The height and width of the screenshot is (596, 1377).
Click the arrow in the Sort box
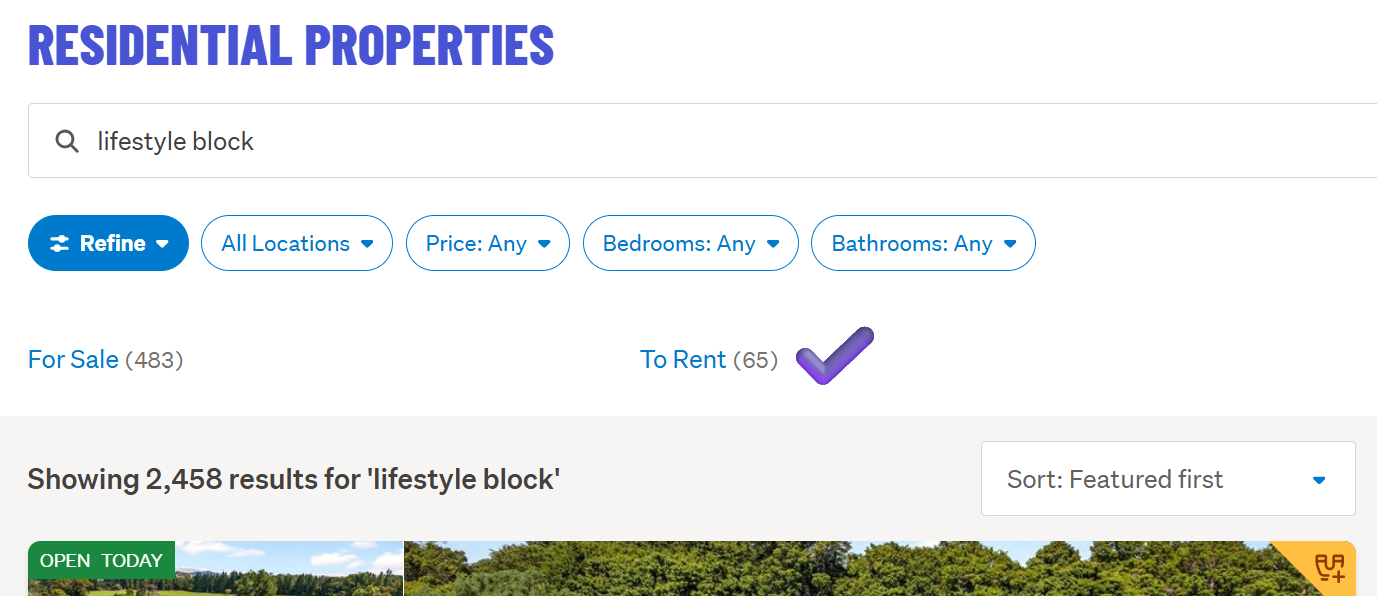[1319, 480]
